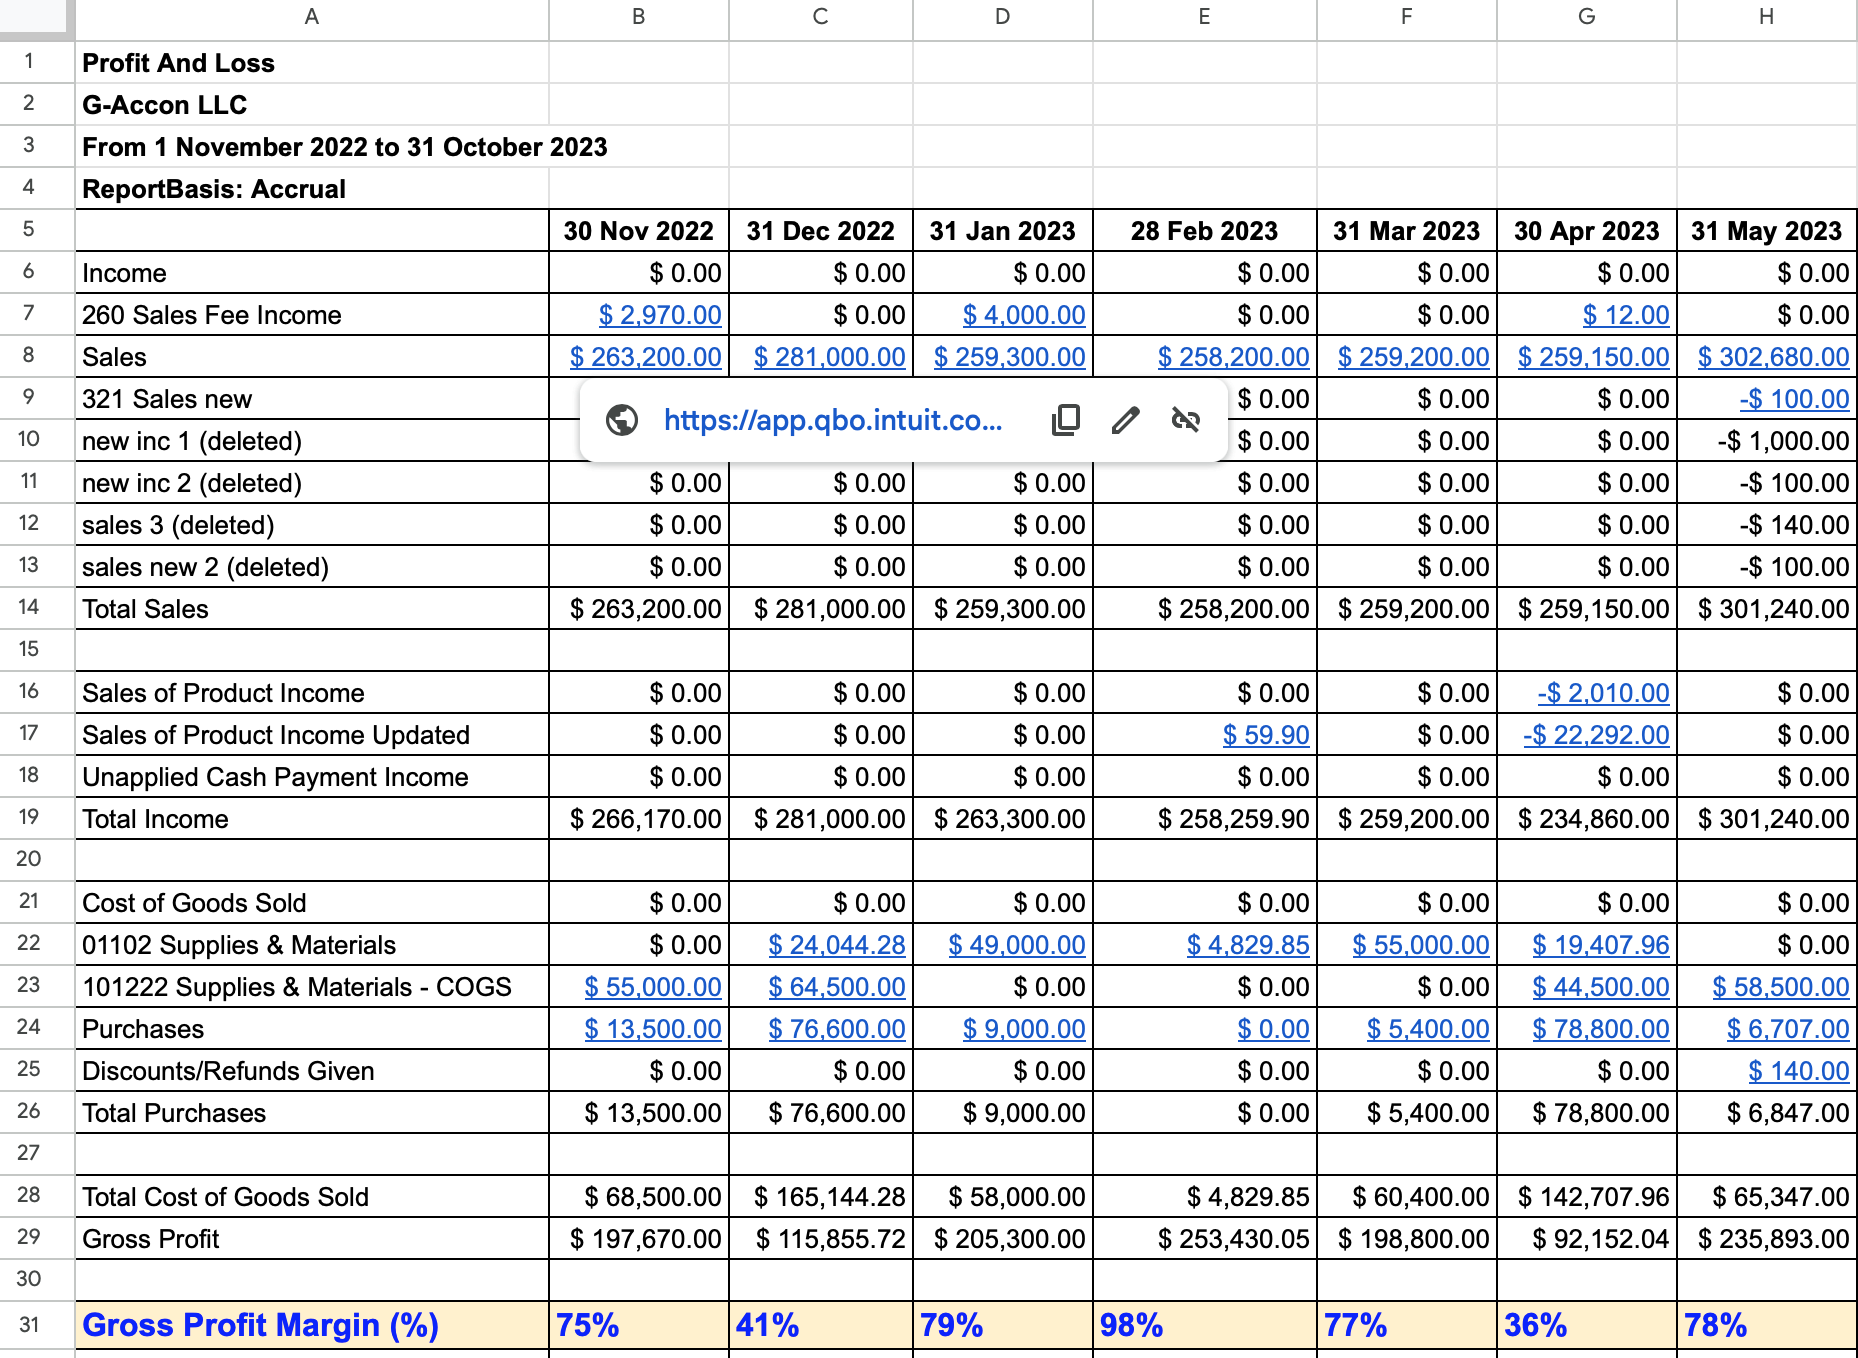Click the $ 140.00 Discounts link
Screen dimensions: 1858x1358
pos(1798,1071)
